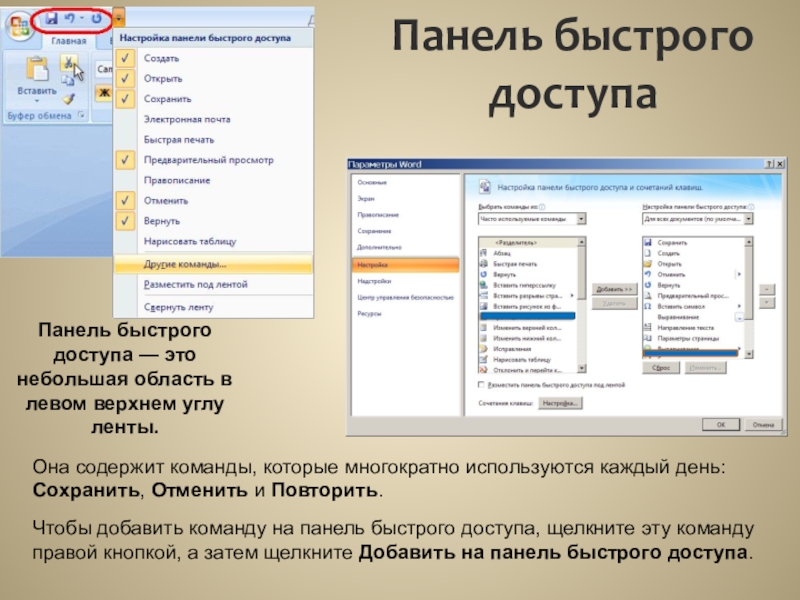Click the Save icon in quick access toolbar
This screenshot has width=800, height=600.
[51, 19]
